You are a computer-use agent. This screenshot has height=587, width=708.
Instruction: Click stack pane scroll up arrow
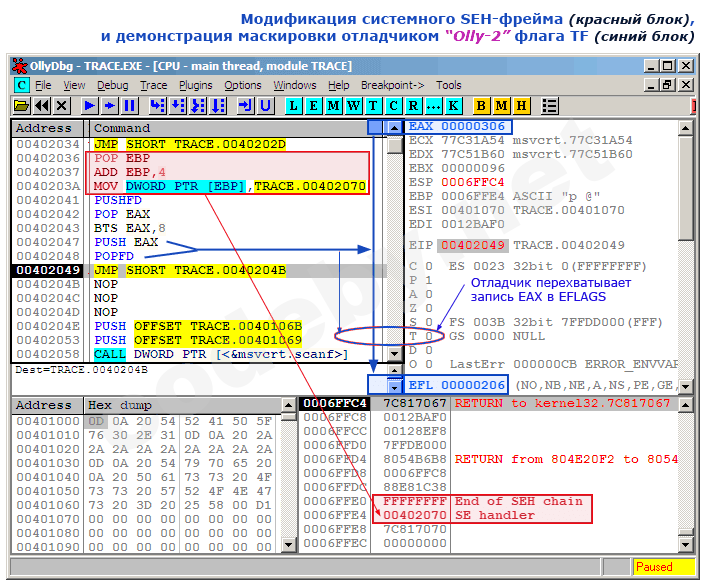point(685,405)
